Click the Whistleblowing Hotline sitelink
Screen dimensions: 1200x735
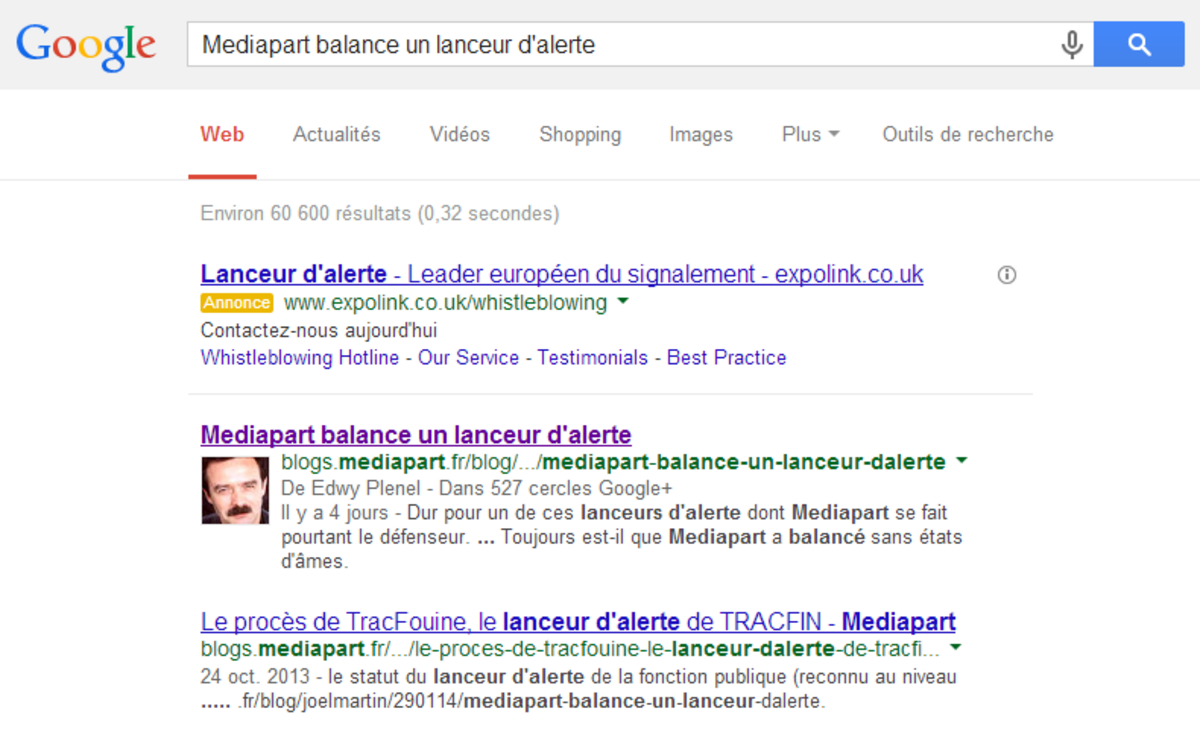[300, 357]
